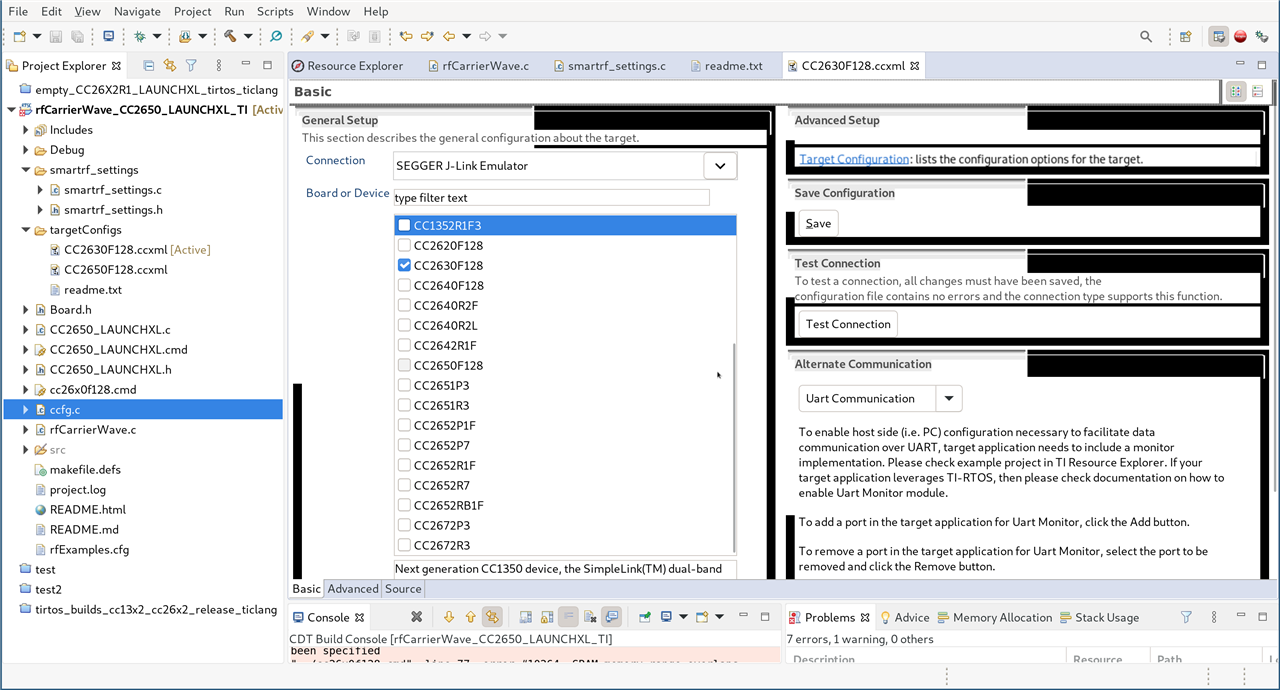
Task: Clear the Console with X icon
Action: pos(417,617)
